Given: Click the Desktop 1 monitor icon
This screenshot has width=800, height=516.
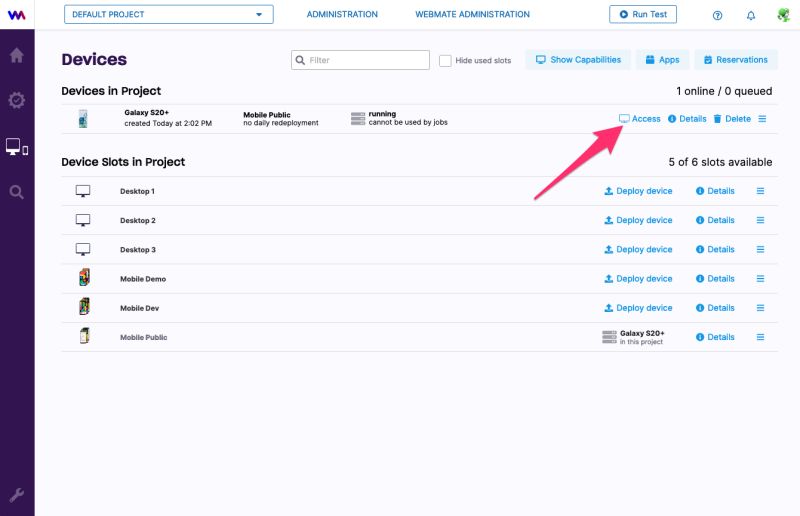Looking at the screenshot, I should click(83, 191).
